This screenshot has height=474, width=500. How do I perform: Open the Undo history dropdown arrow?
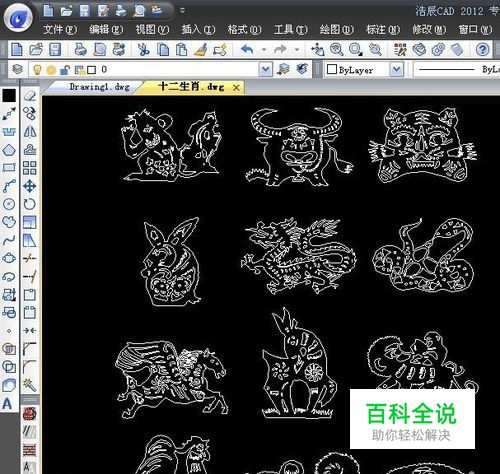click(264, 50)
